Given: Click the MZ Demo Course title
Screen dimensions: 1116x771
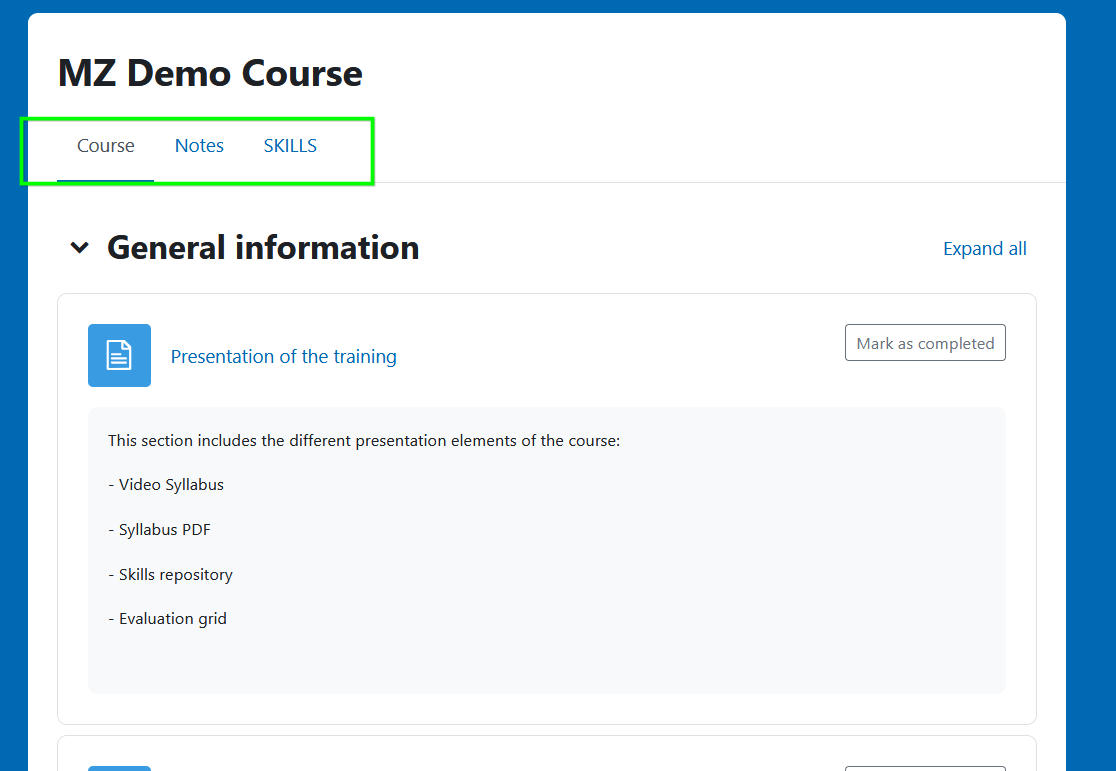Looking at the screenshot, I should click(210, 73).
